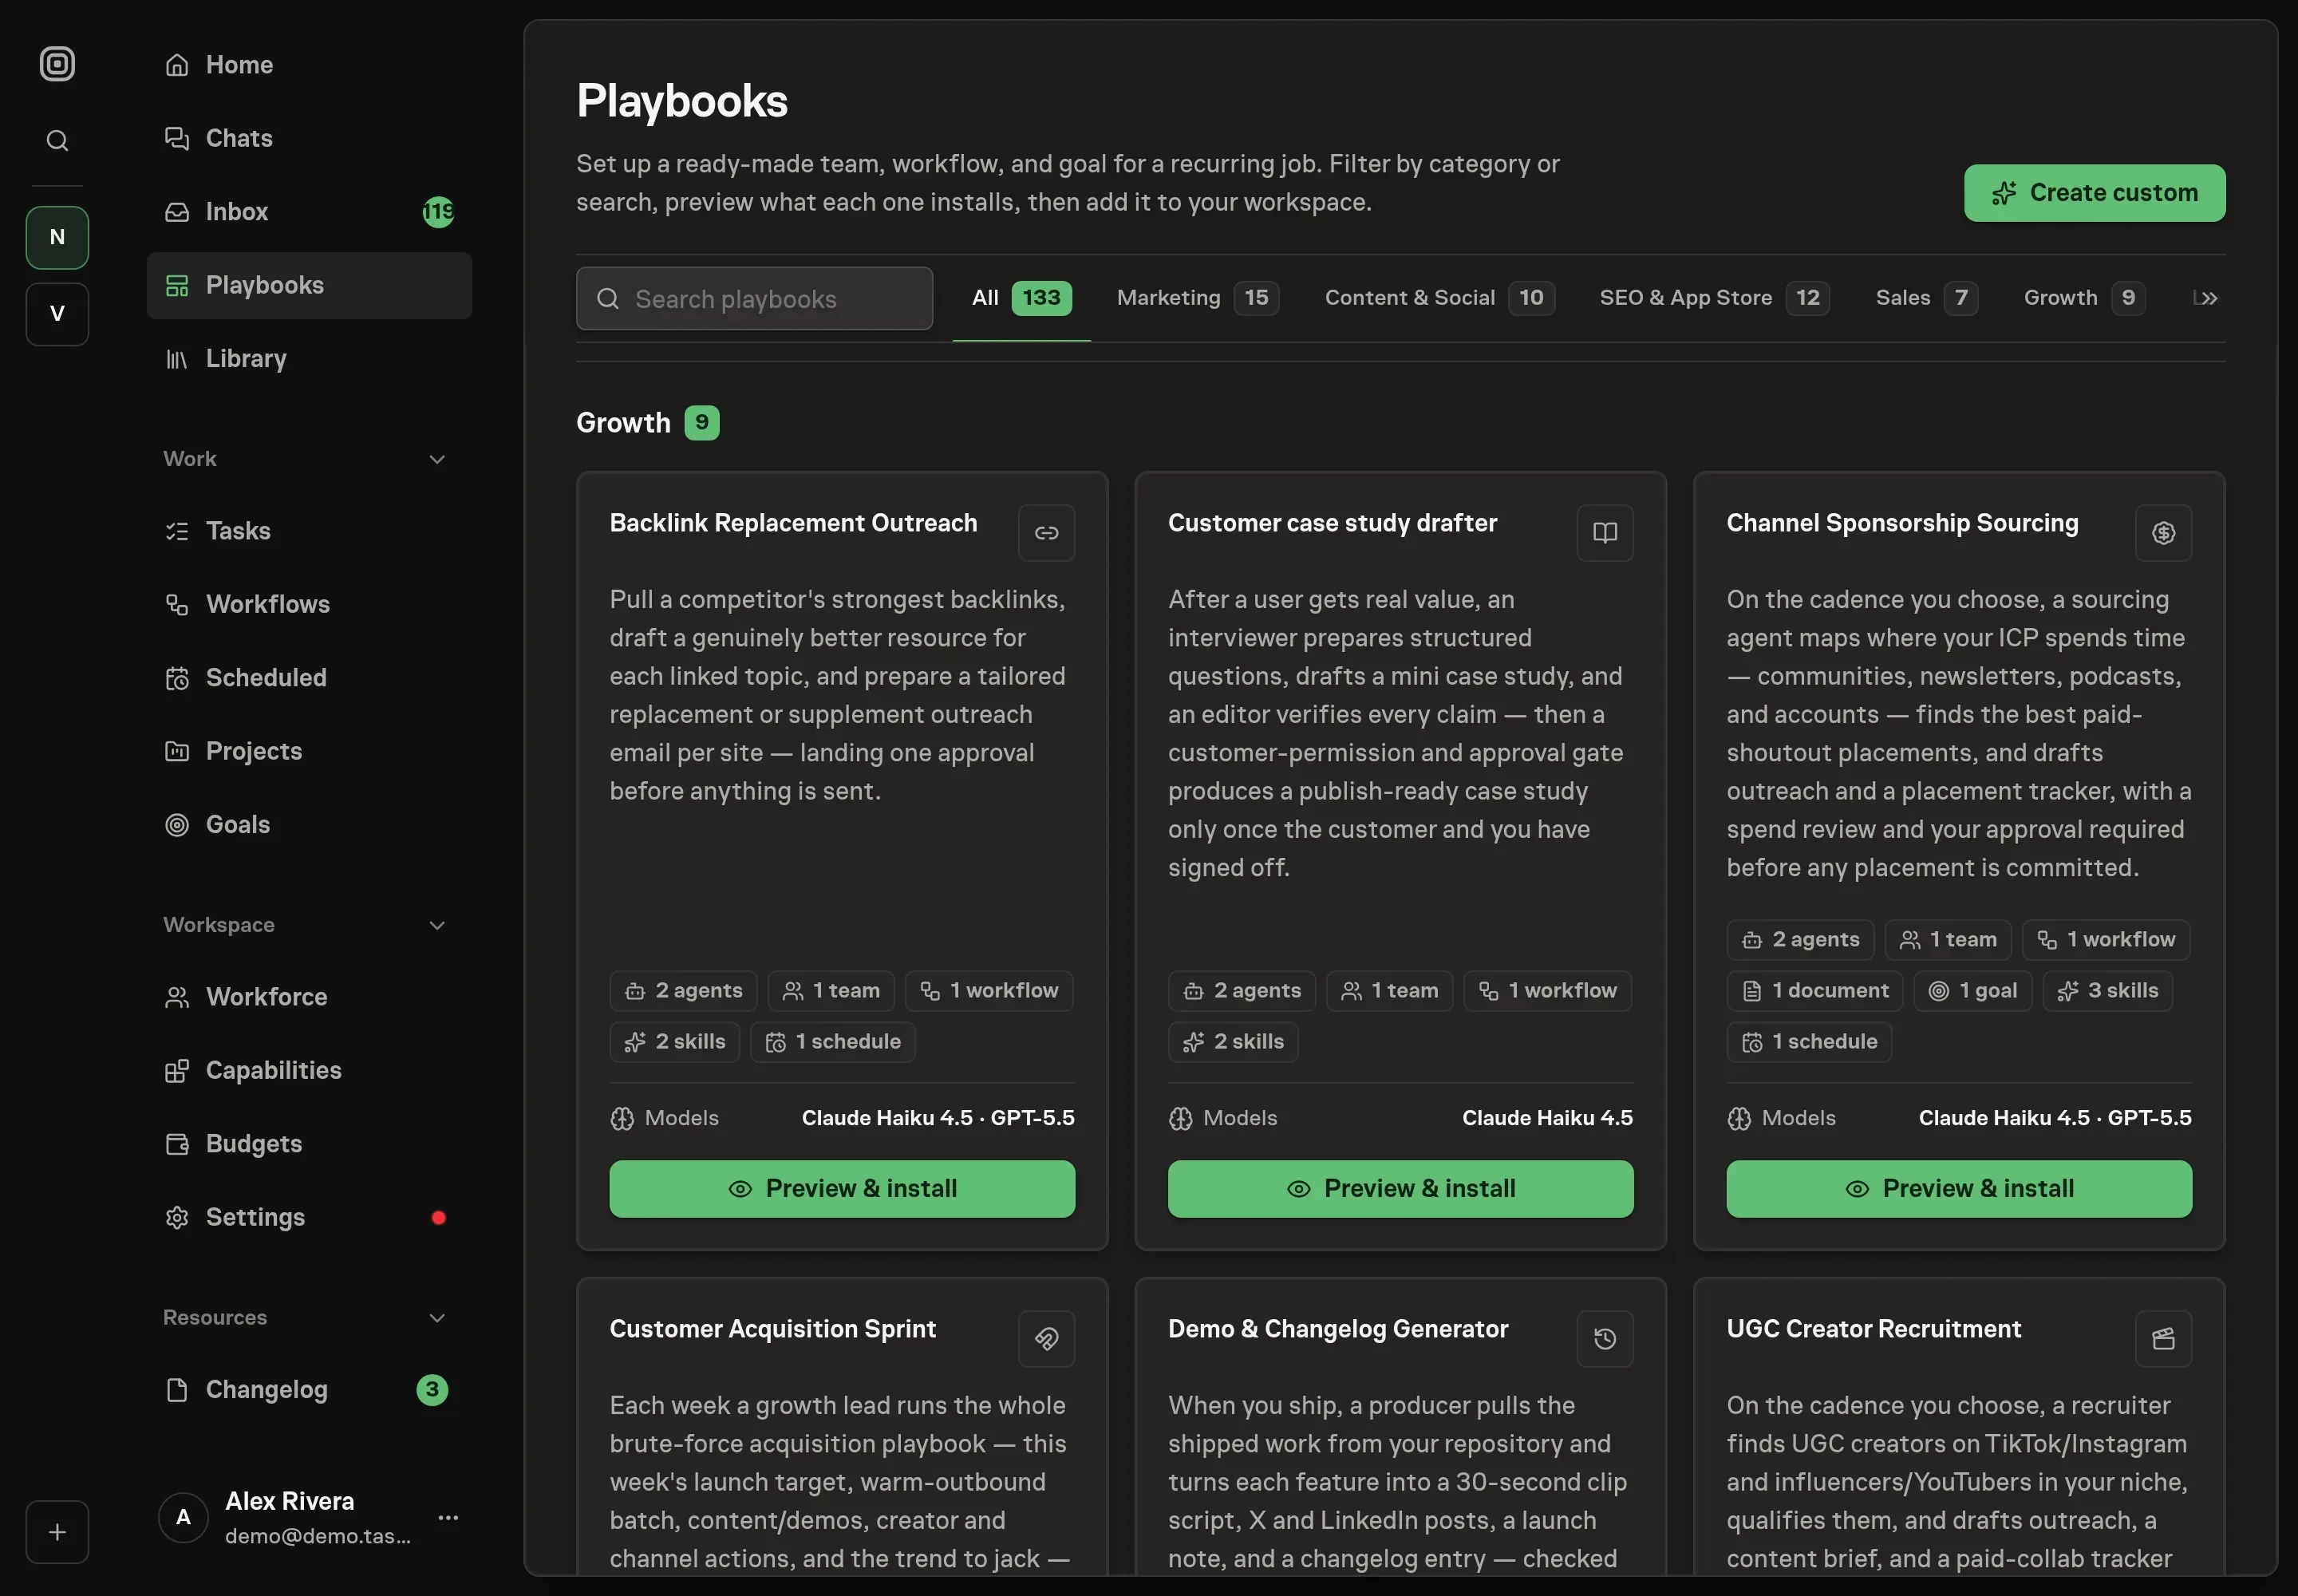
Task: Open Goals in the sidebar
Action: [309, 824]
